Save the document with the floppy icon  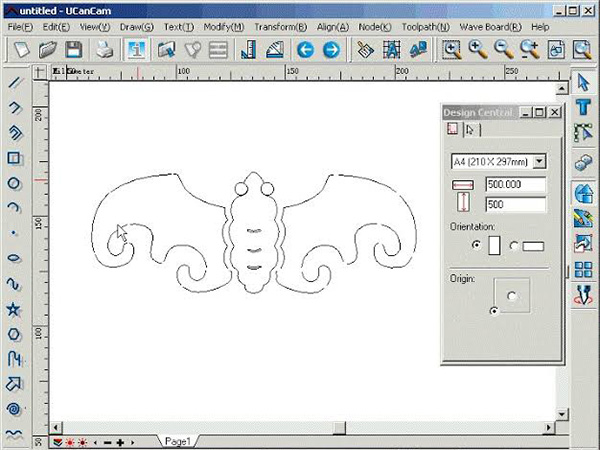tap(73, 50)
